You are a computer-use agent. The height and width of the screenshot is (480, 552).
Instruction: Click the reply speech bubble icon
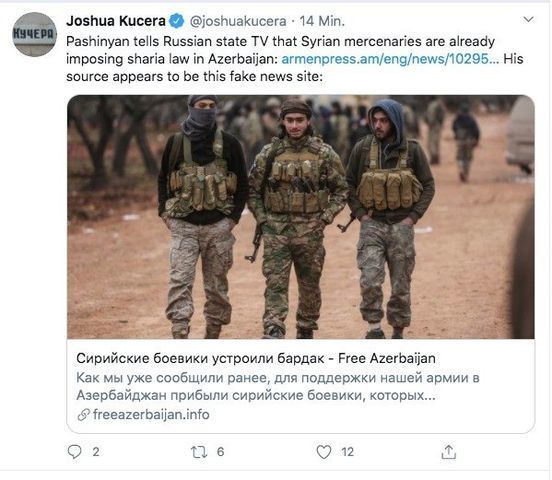click(74, 452)
